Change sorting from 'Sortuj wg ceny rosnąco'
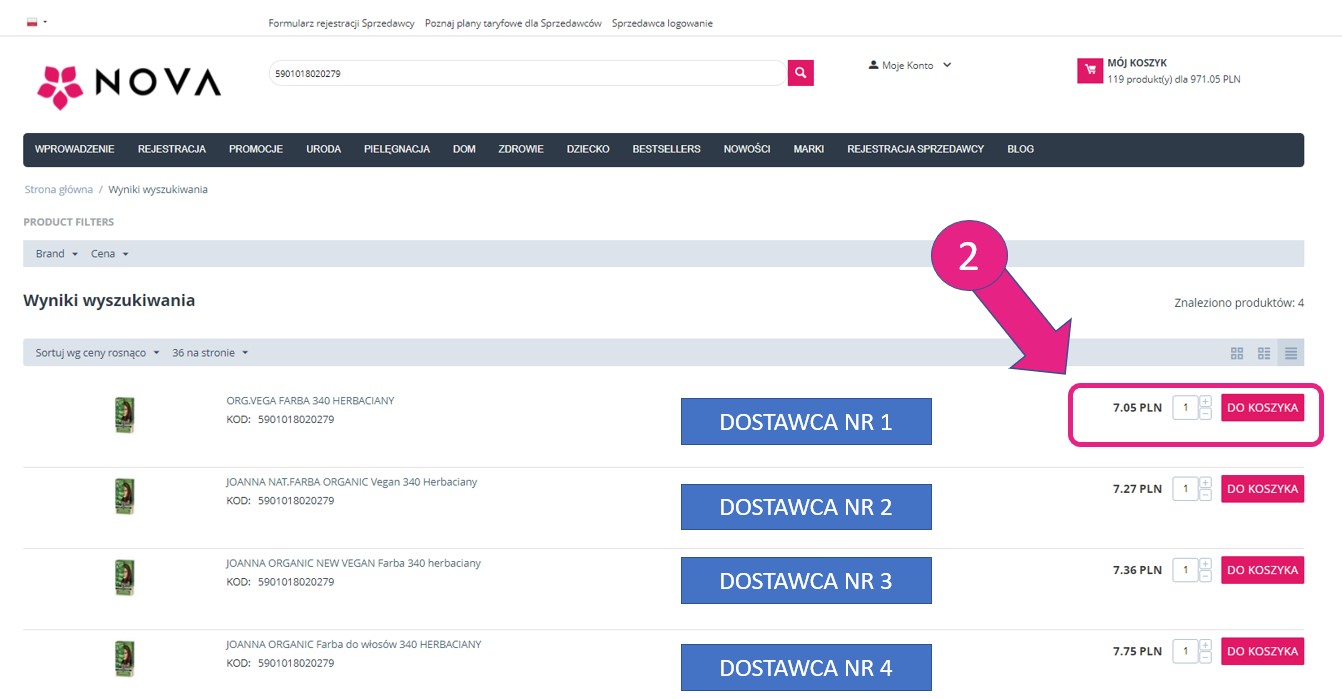This screenshot has height=699, width=1342. click(x=97, y=353)
